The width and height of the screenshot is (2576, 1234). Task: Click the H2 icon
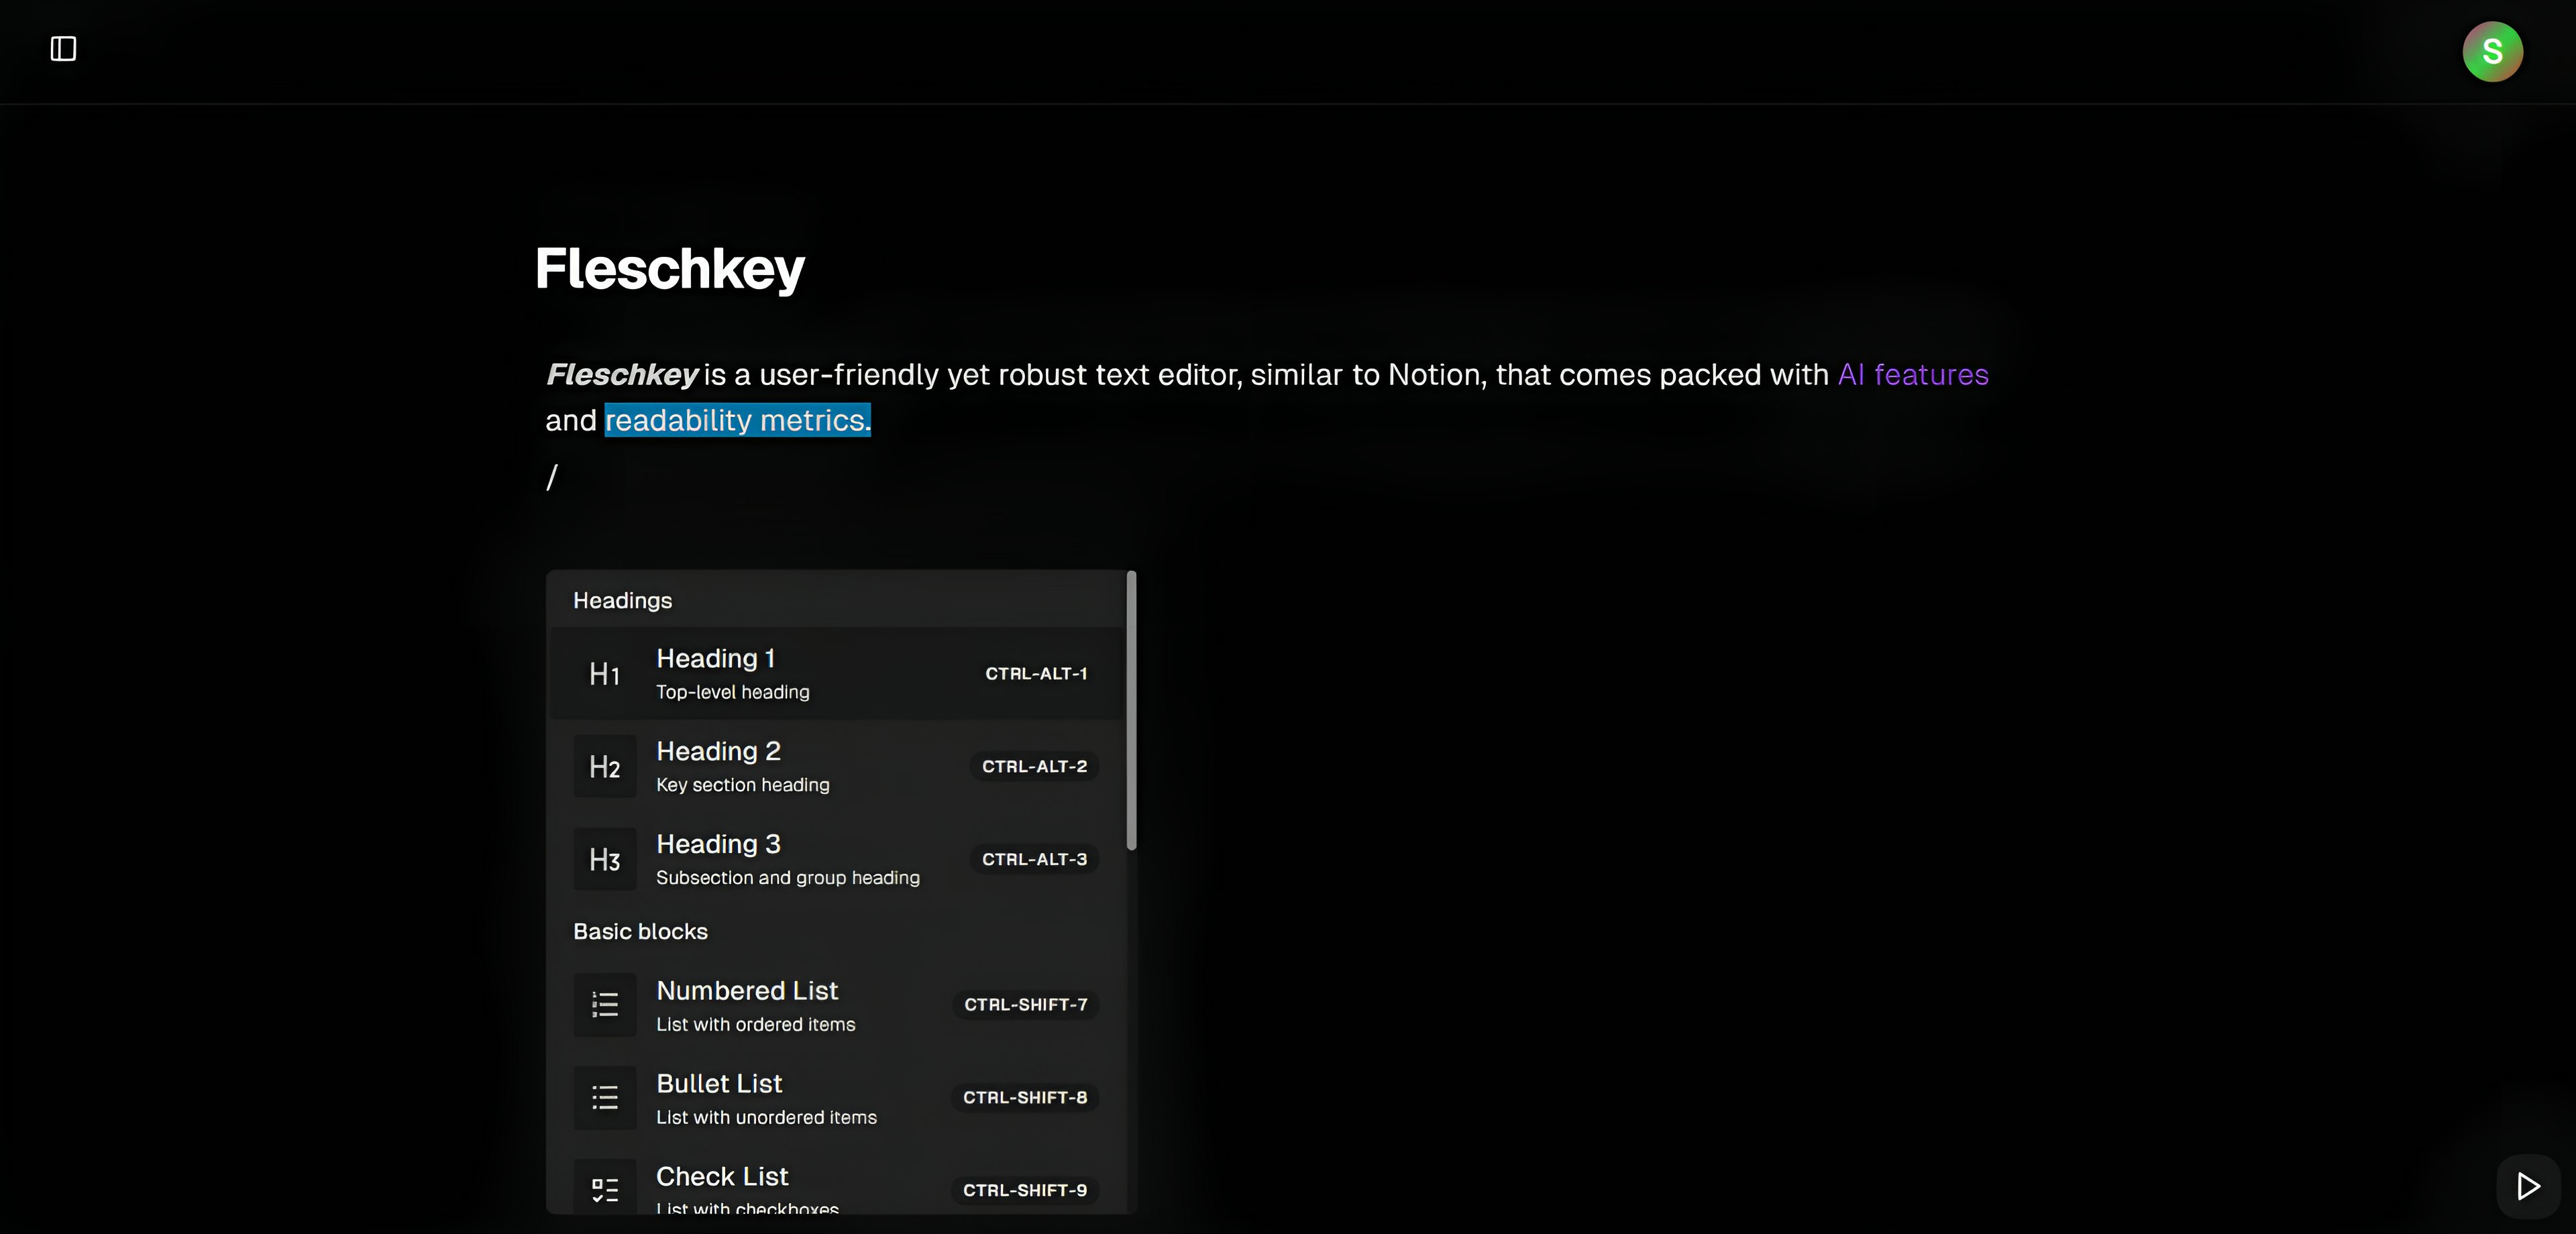click(x=604, y=767)
